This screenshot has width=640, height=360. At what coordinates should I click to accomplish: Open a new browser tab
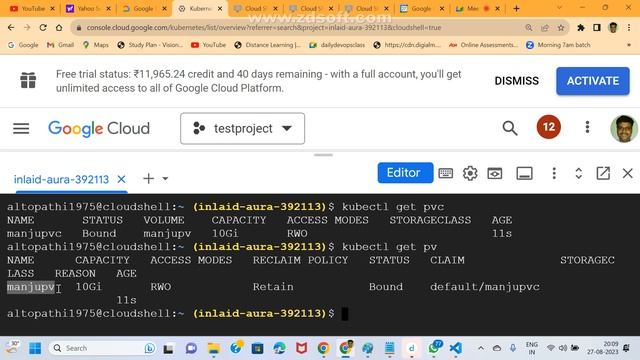[516, 8]
